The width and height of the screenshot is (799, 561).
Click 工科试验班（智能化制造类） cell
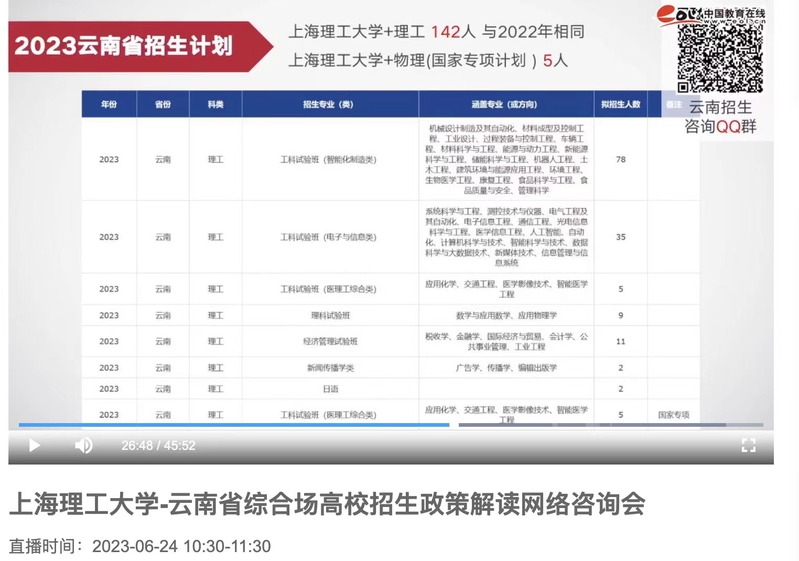point(329,159)
